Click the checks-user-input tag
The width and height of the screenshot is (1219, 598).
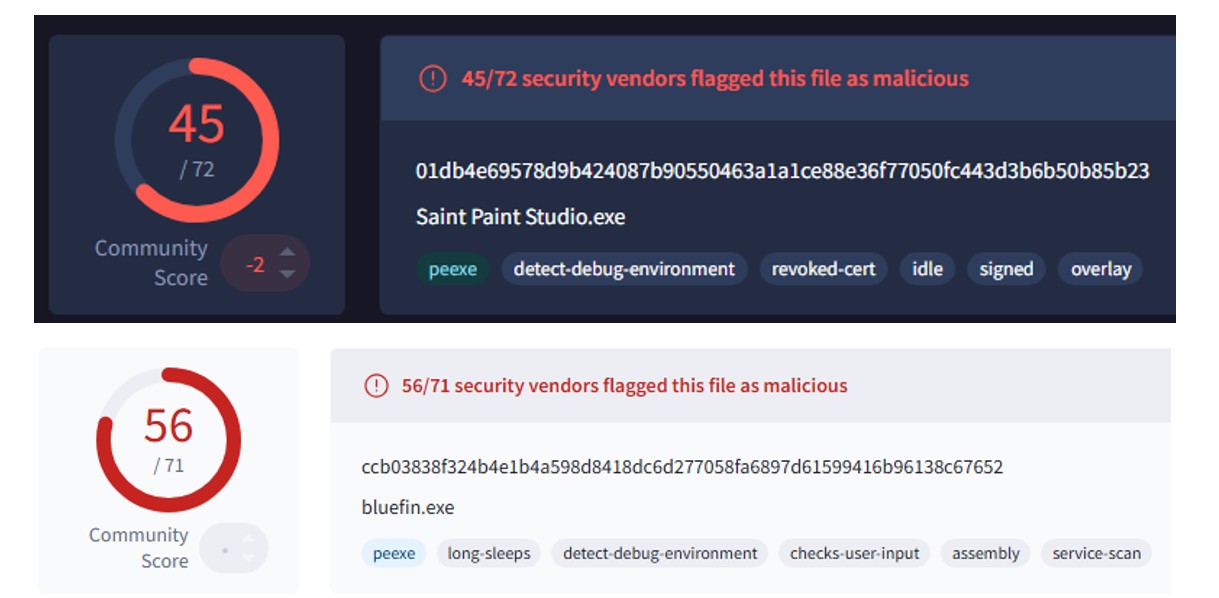point(857,552)
